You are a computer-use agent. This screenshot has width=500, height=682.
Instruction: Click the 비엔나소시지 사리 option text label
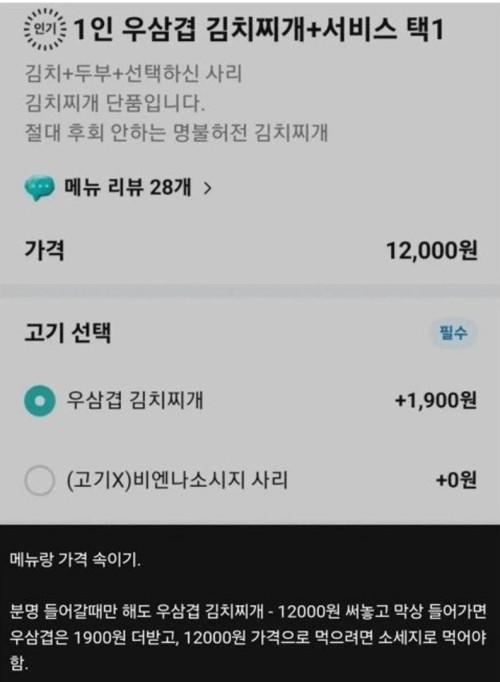pyautogui.click(x=177, y=480)
